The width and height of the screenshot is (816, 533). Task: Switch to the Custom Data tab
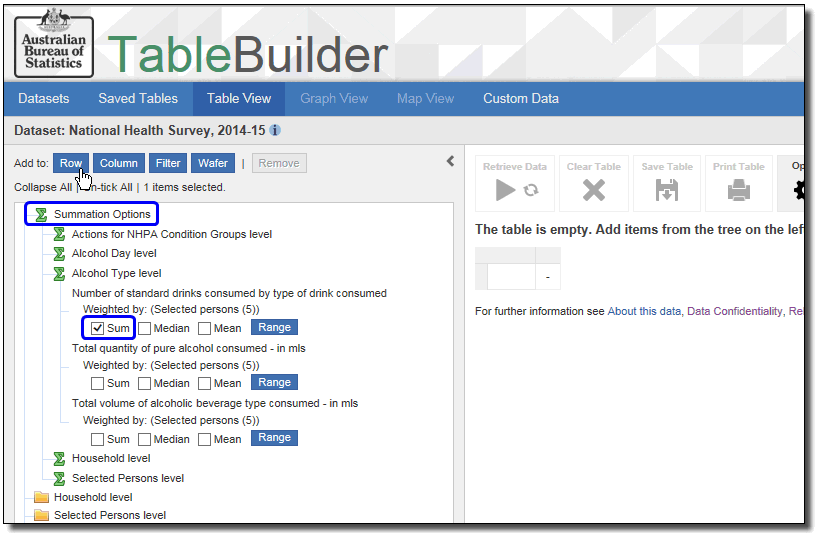(520, 98)
